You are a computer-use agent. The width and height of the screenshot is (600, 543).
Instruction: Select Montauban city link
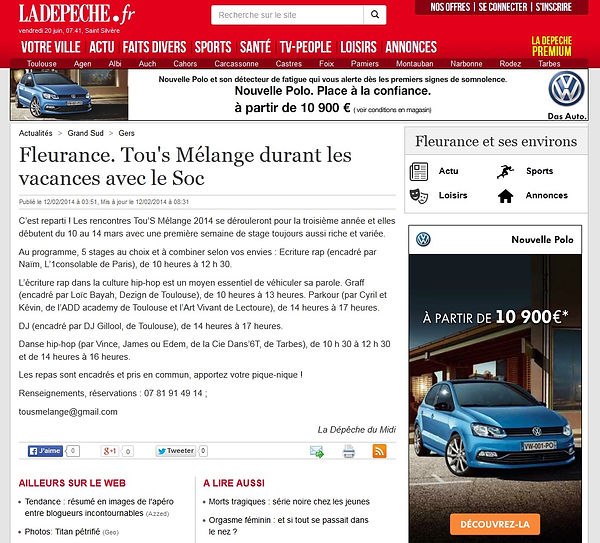click(414, 64)
